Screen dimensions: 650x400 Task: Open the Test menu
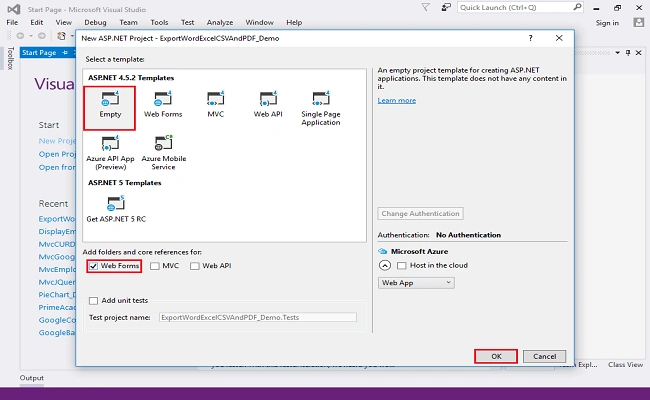[187, 22]
